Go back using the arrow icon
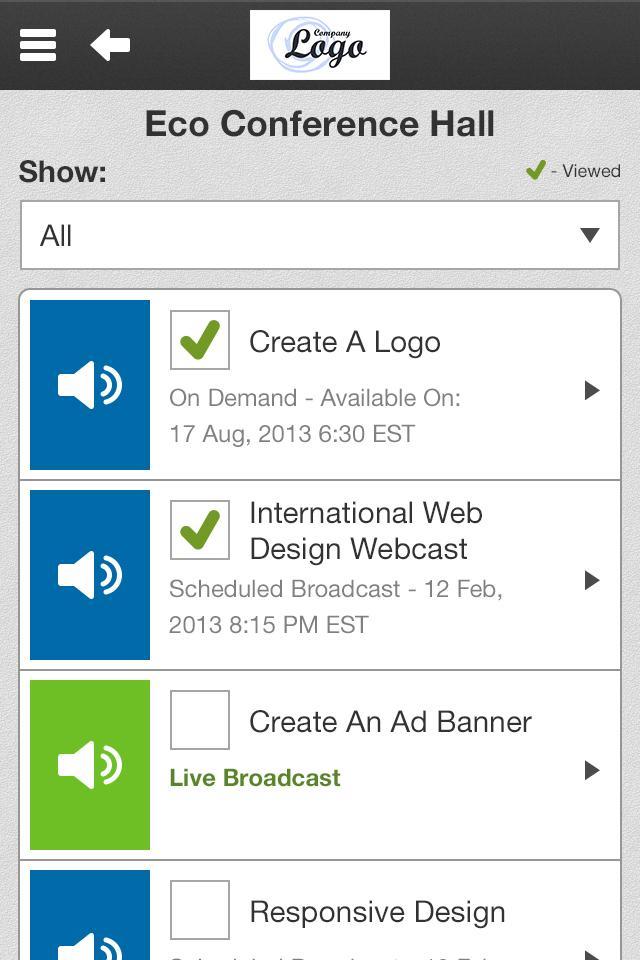Viewport: 640px width, 960px height. [110, 45]
